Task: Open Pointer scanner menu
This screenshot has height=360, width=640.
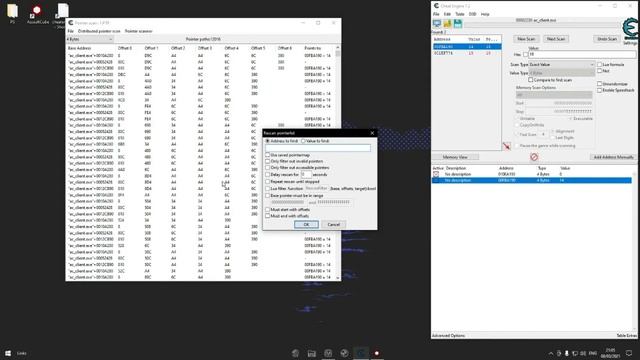Action: click(138, 31)
